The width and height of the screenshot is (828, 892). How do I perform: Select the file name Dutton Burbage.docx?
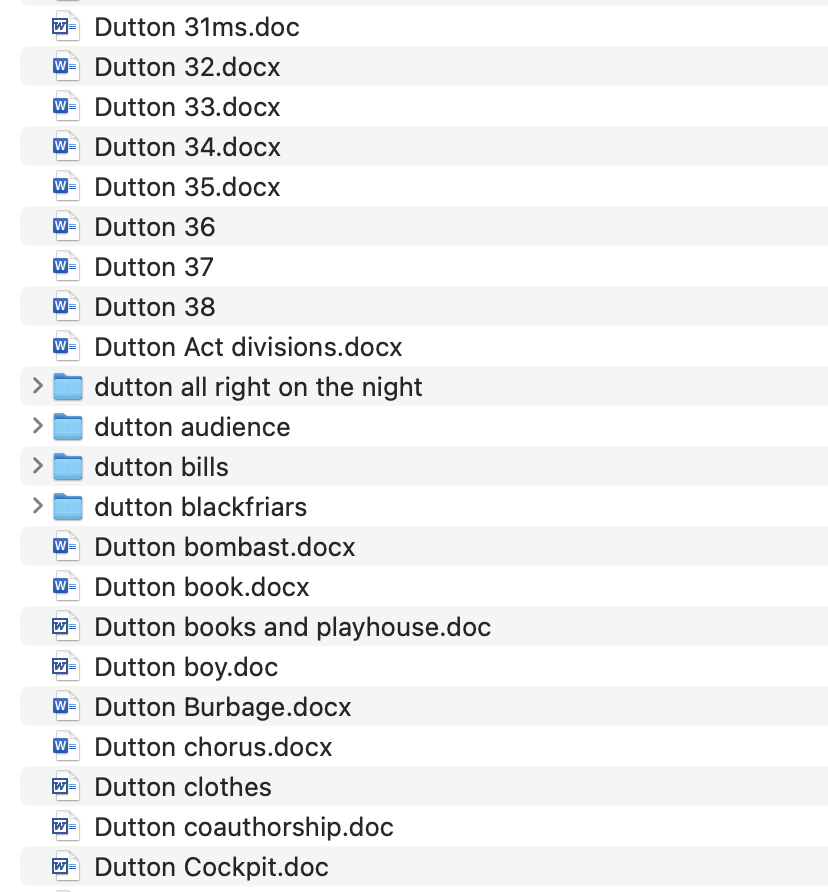[x=223, y=707]
